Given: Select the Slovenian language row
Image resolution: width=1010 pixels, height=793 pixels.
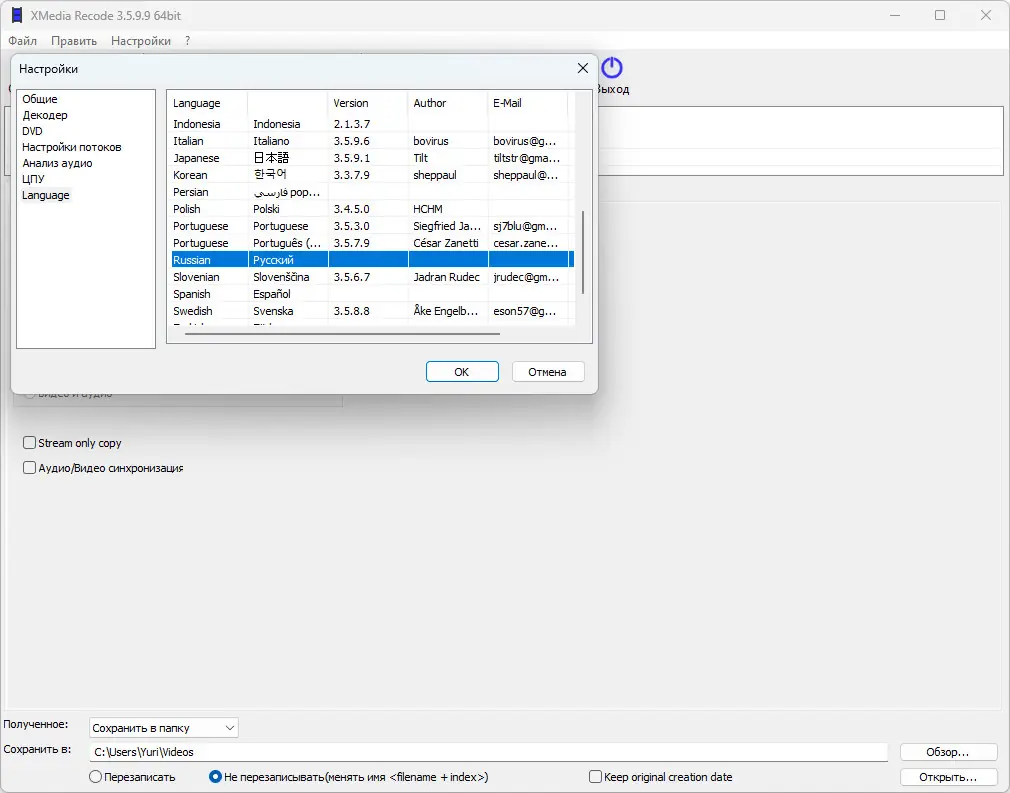Looking at the screenshot, I should click(371, 277).
